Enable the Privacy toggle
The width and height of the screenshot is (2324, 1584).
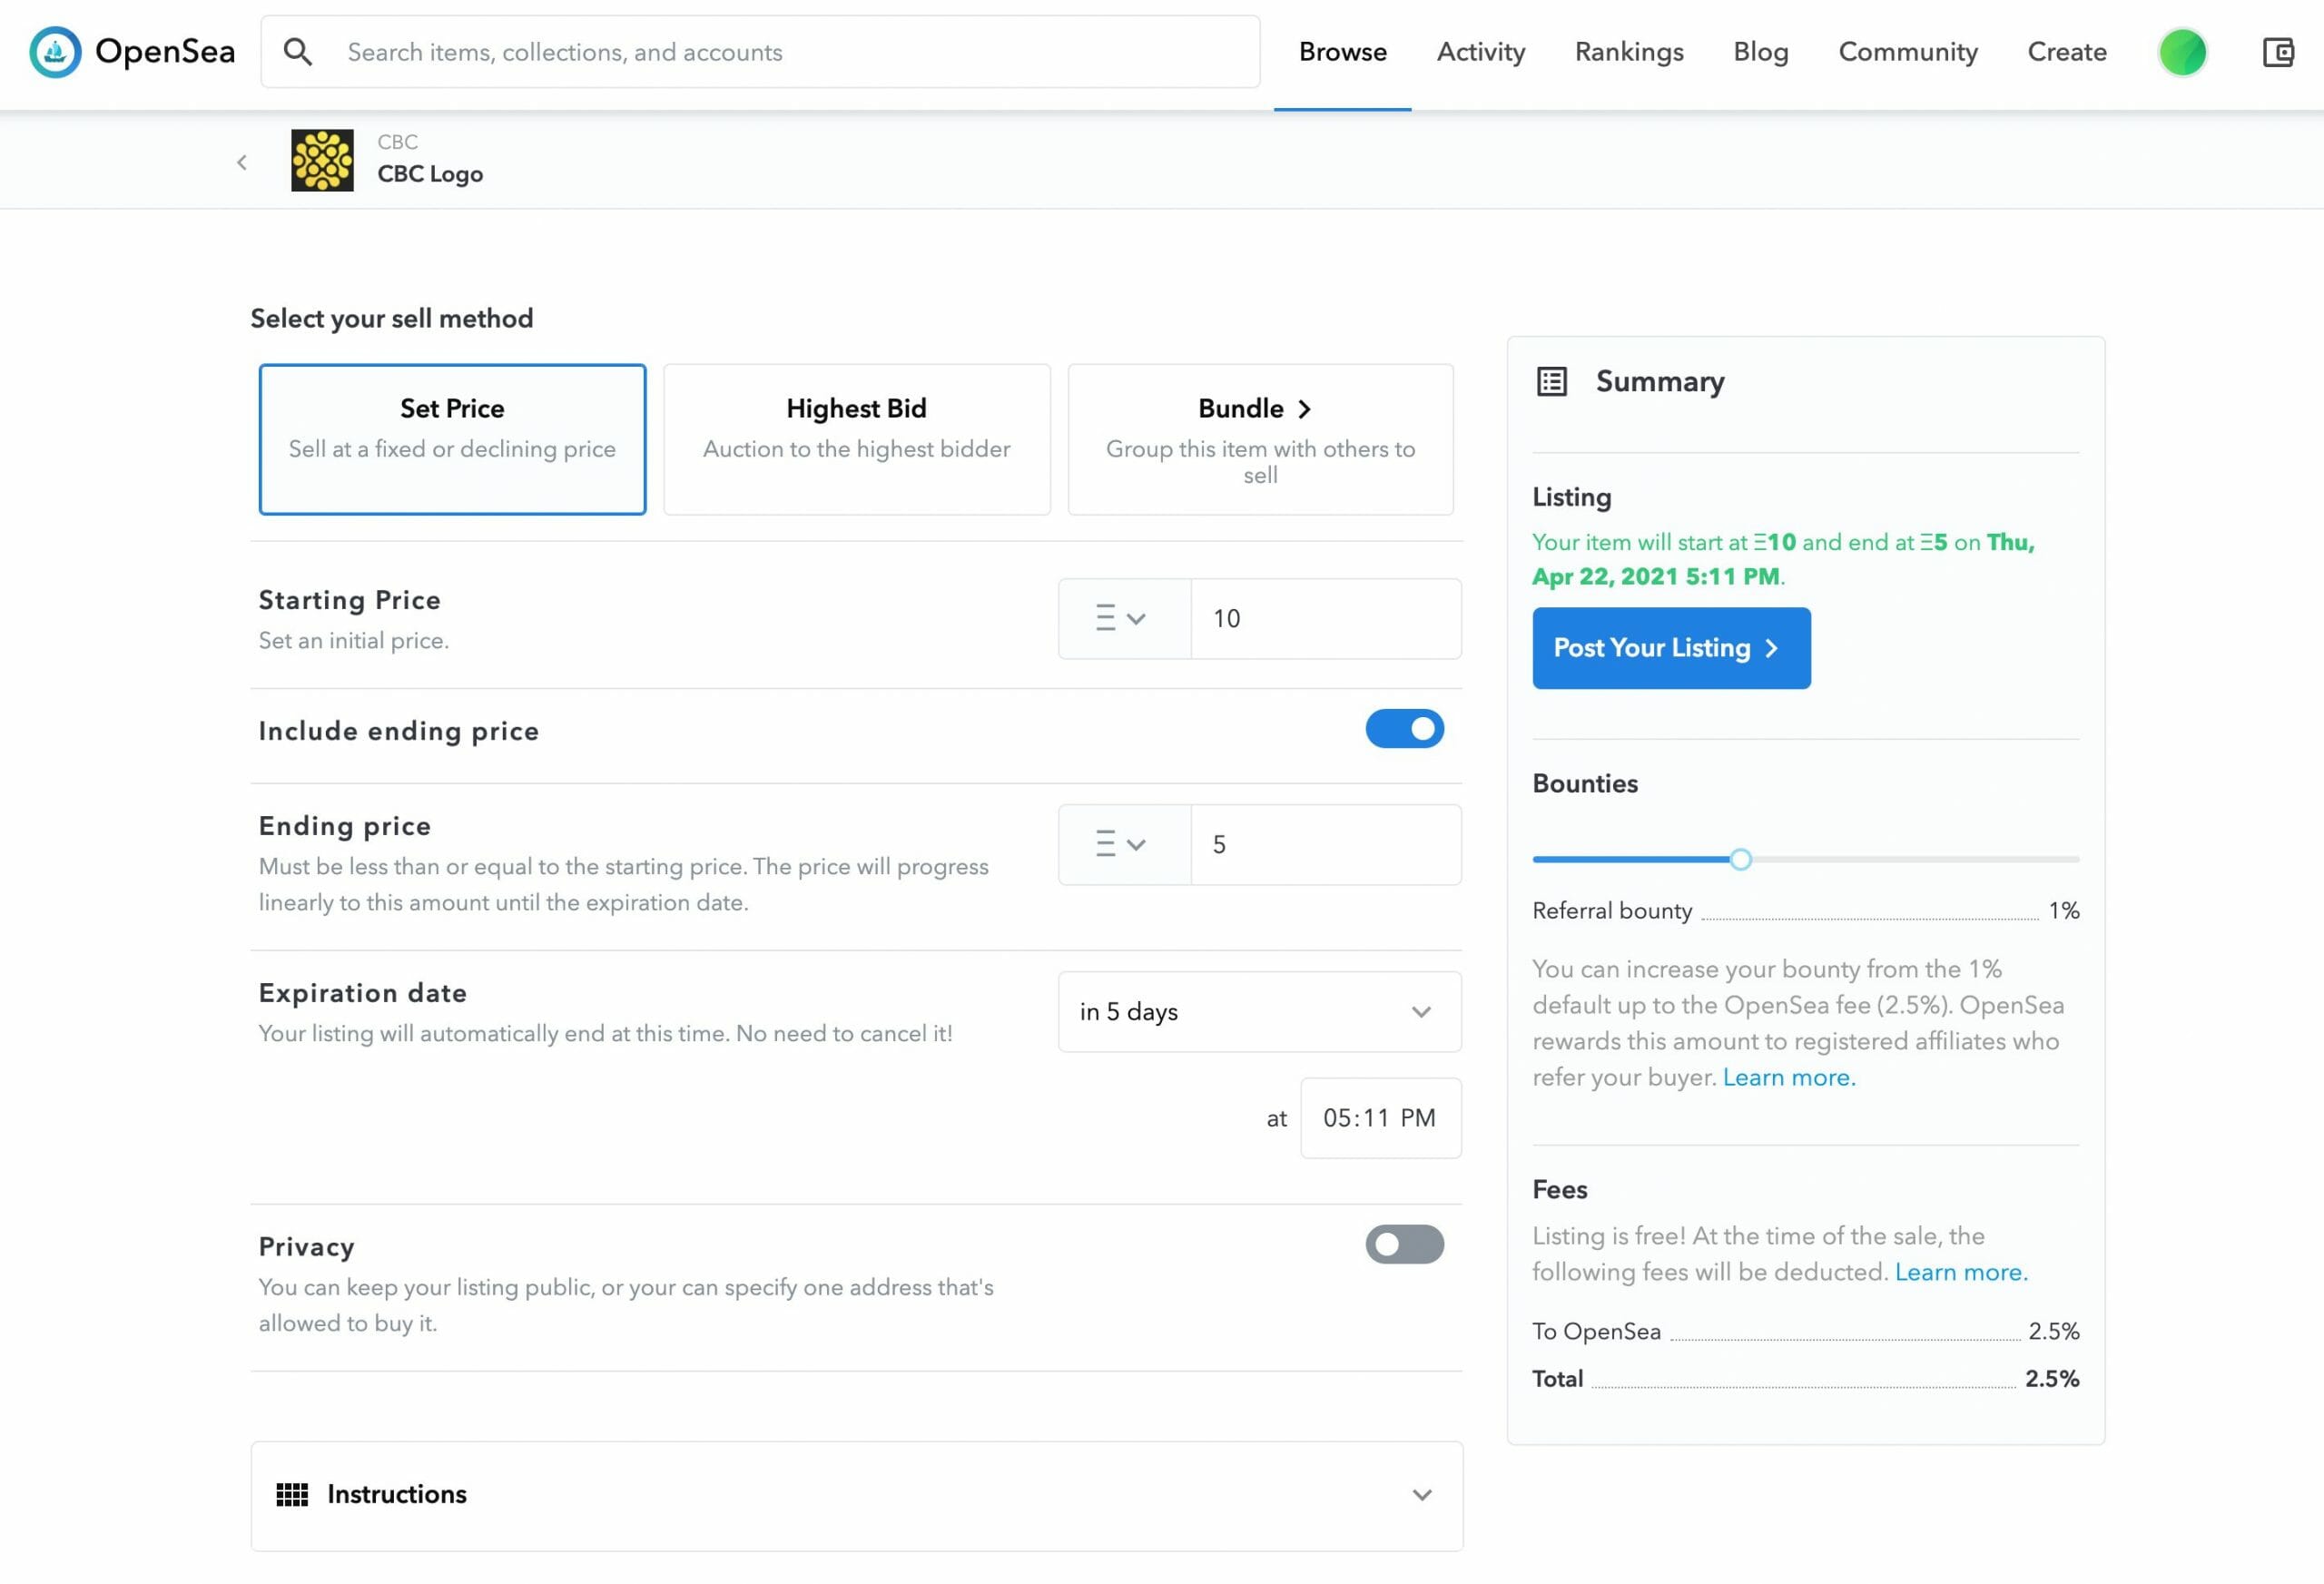[x=1404, y=1244]
